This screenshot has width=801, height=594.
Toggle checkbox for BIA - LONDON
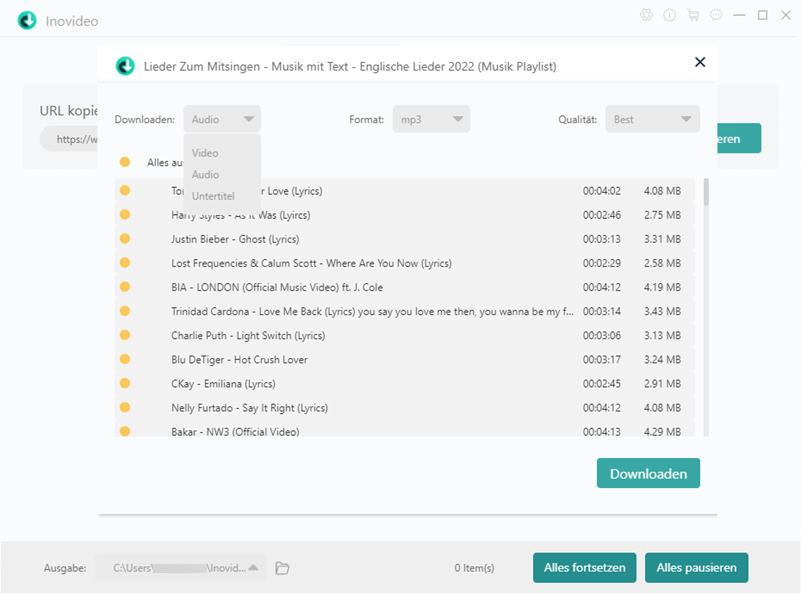(x=125, y=287)
